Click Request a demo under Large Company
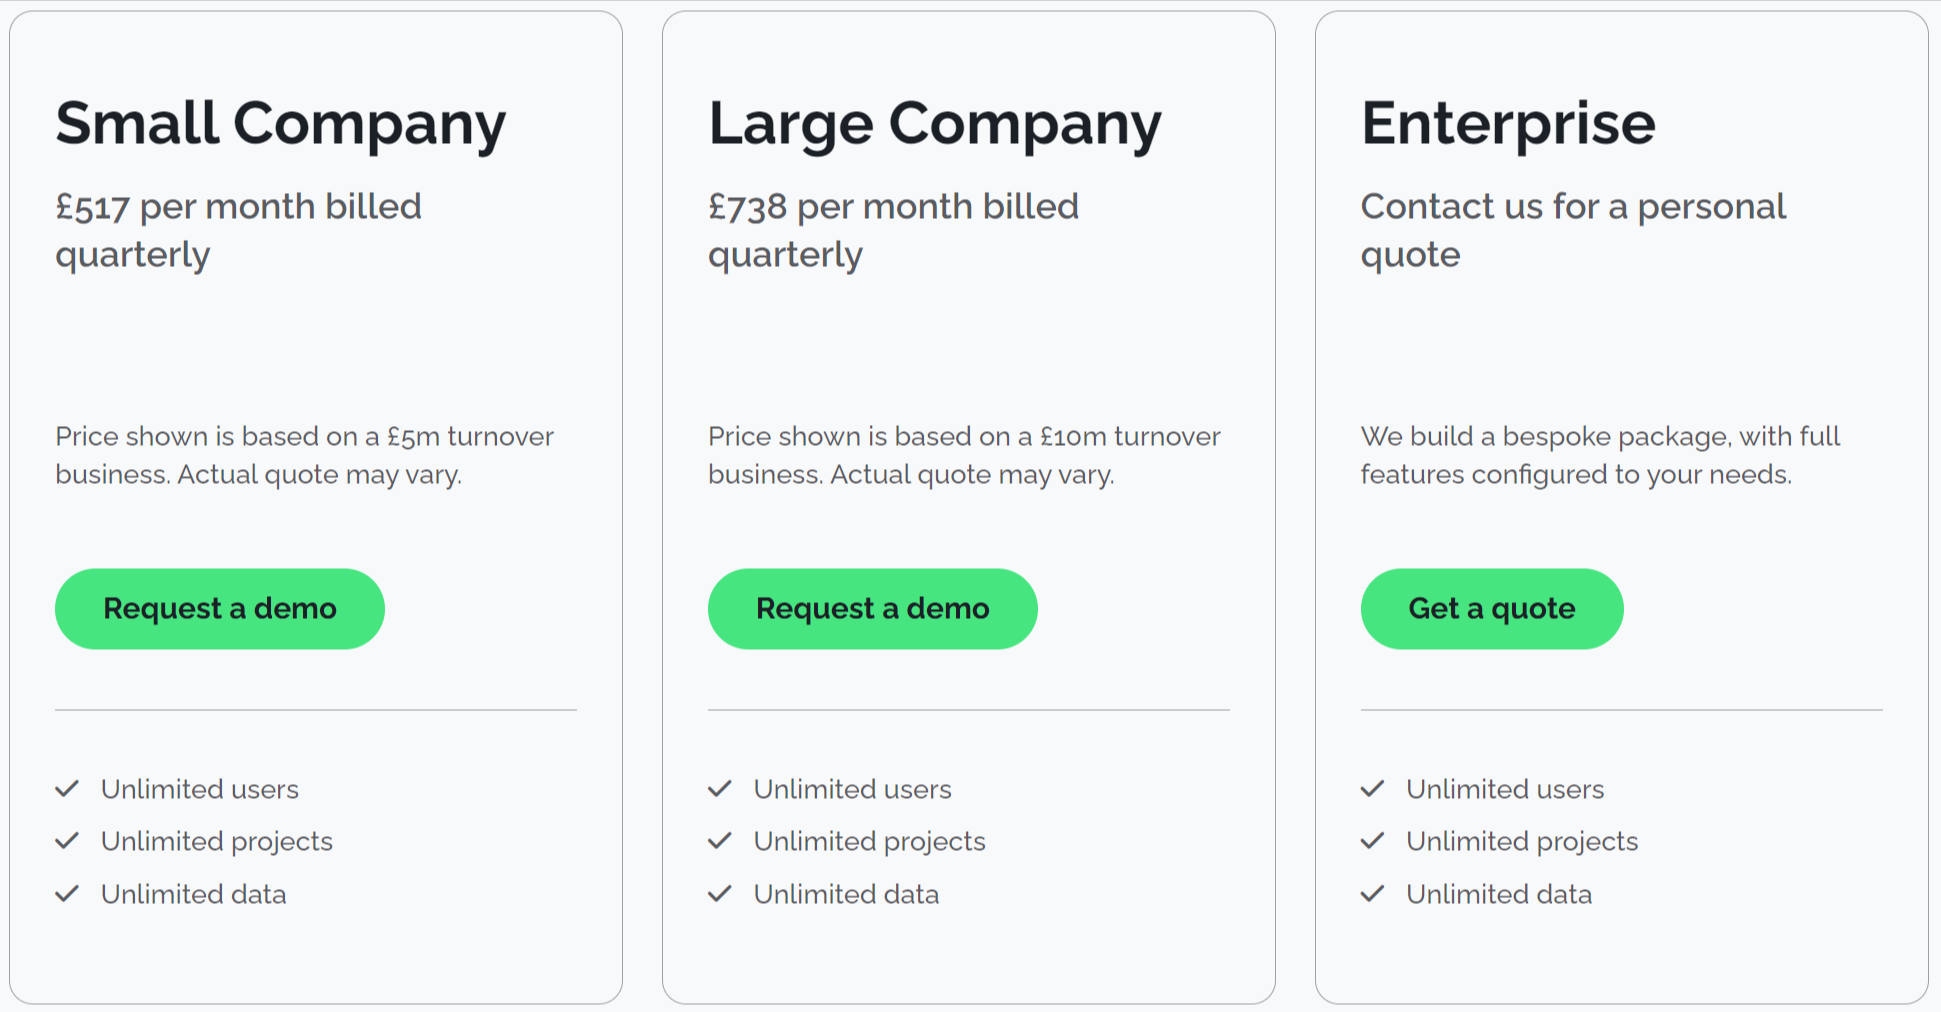This screenshot has width=1941, height=1012. pyautogui.click(x=872, y=608)
